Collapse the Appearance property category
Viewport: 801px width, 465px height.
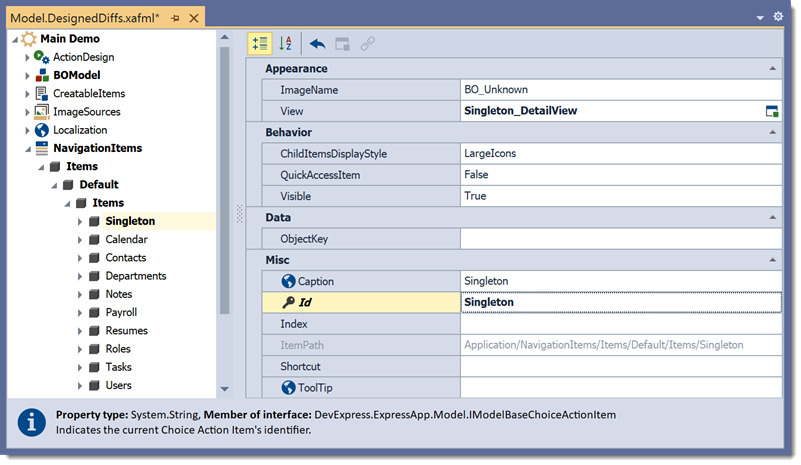(x=772, y=68)
